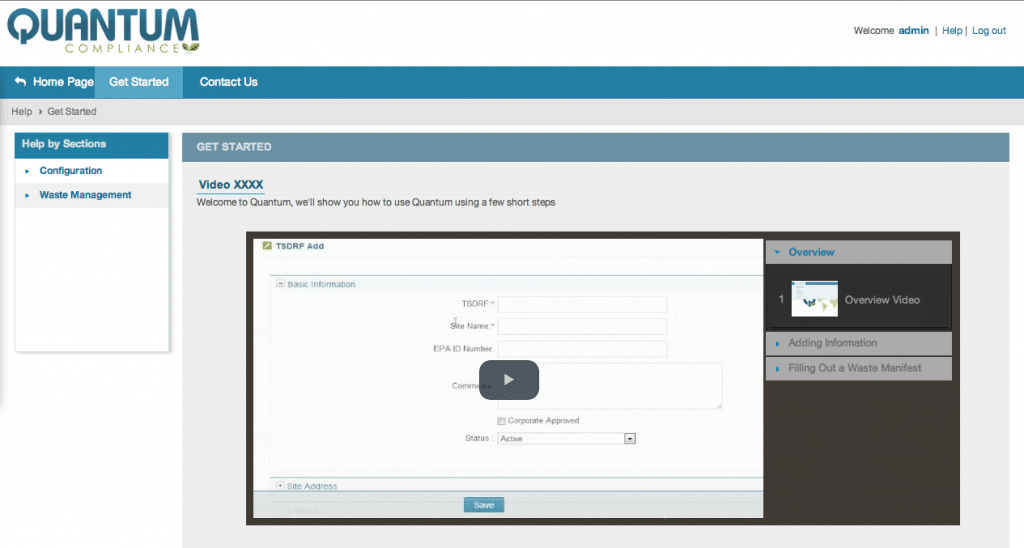Image resolution: width=1024 pixels, height=548 pixels.
Task: Open the Contact Us tab
Action: (x=229, y=82)
